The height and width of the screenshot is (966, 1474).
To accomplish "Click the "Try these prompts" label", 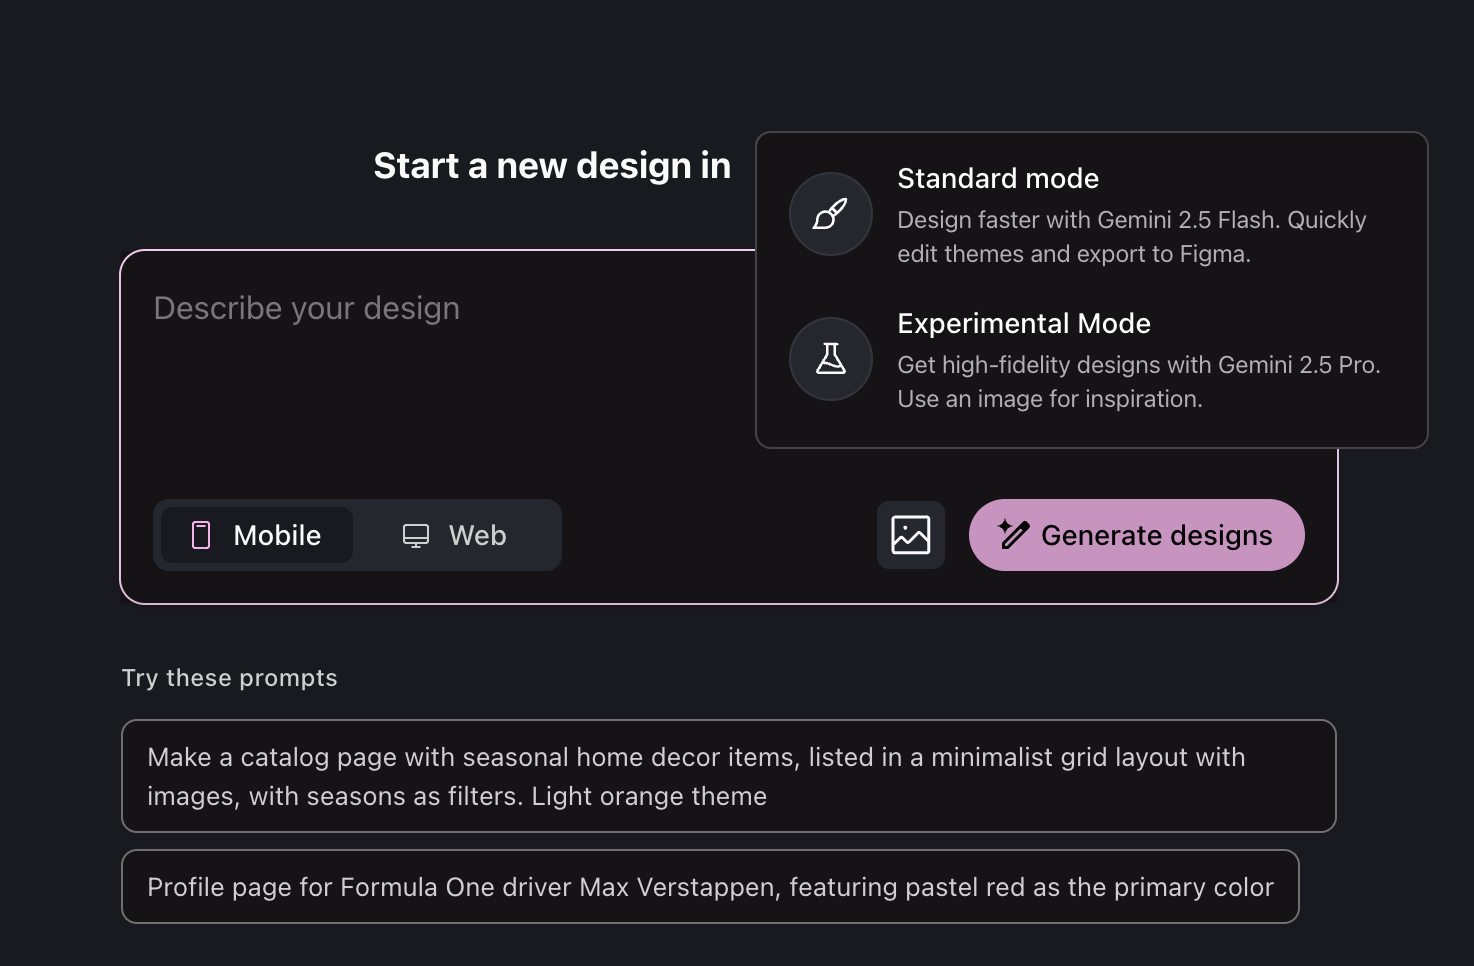I will pos(229,678).
